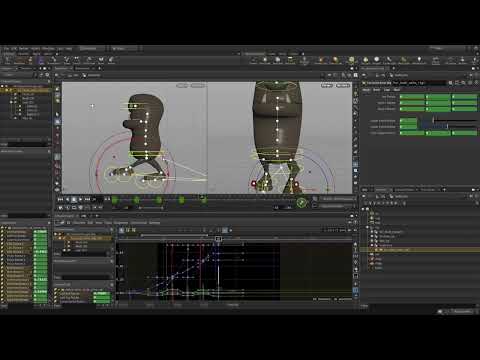Click the right viewport camera menu button
480x360 pixels.
(x=343, y=86)
